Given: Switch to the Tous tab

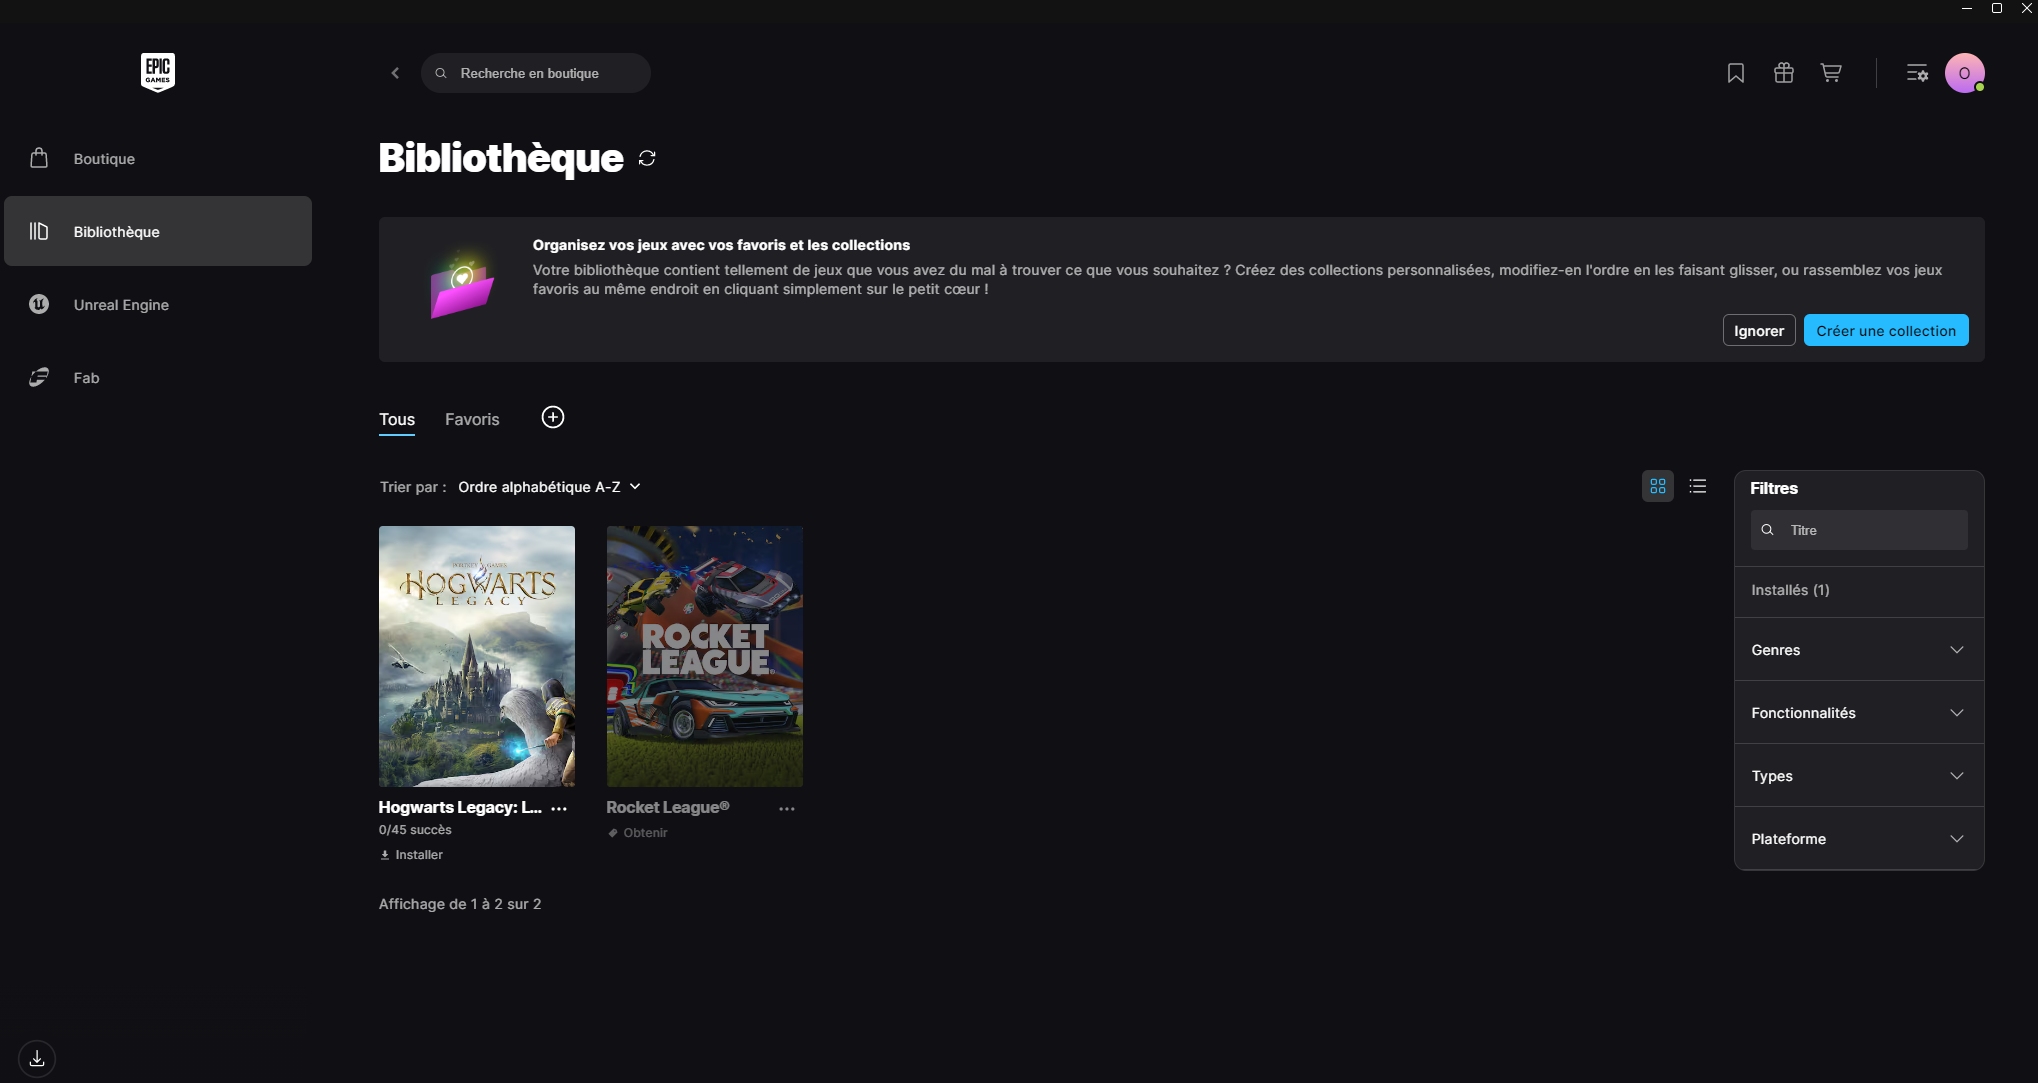Looking at the screenshot, I should [x=397, y=420].
